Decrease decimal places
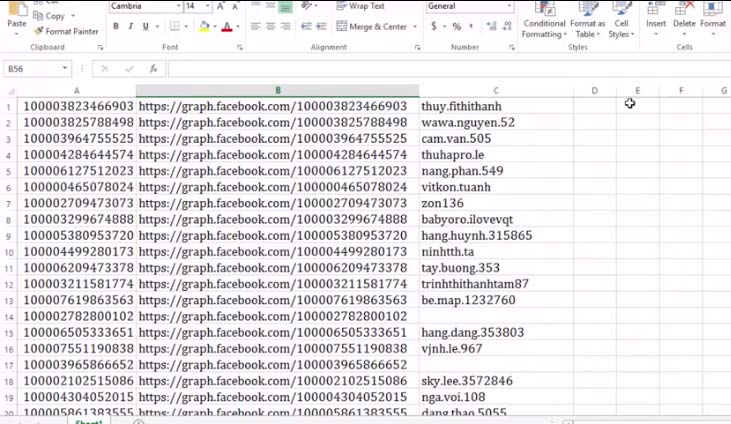 (507, 27)
